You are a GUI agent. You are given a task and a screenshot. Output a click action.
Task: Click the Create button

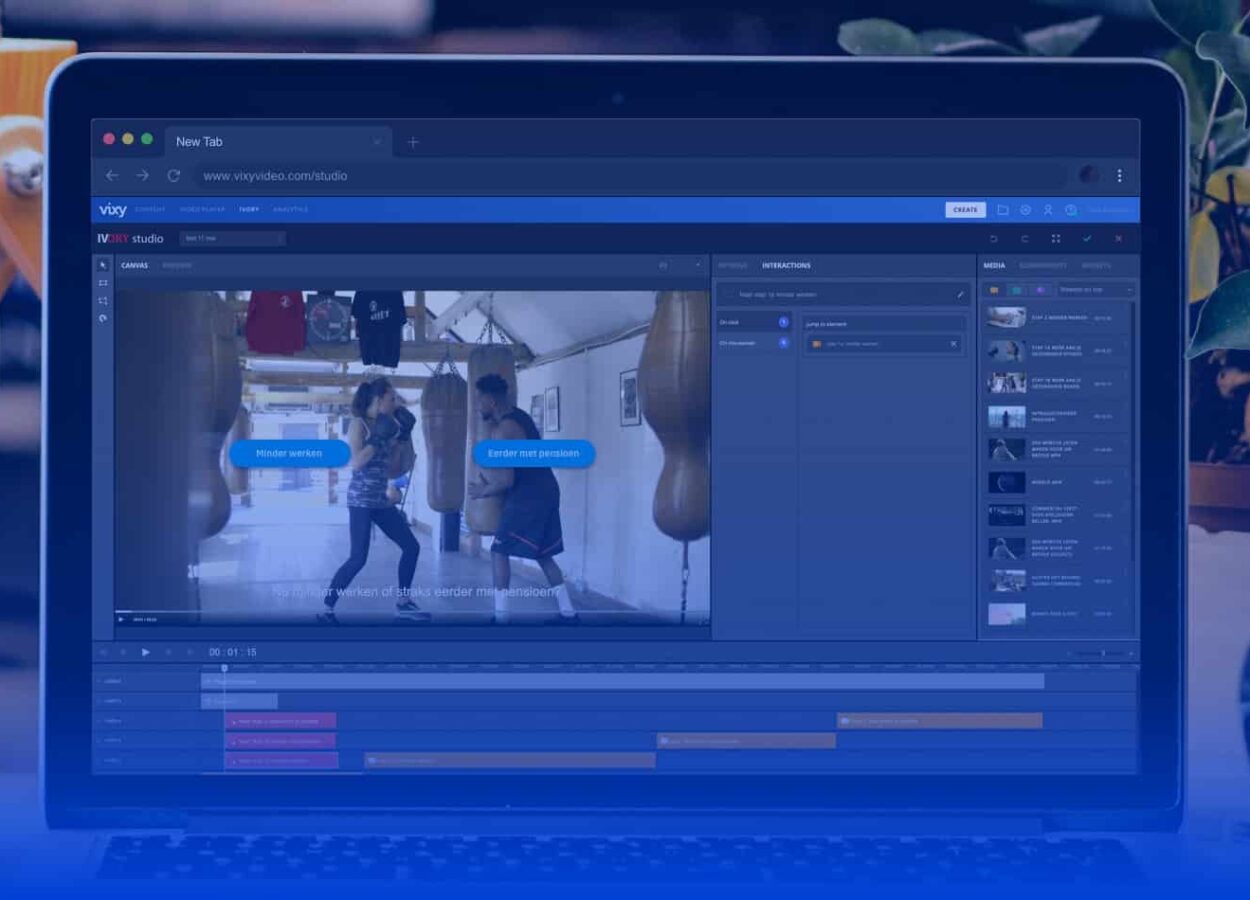(965, 210)
